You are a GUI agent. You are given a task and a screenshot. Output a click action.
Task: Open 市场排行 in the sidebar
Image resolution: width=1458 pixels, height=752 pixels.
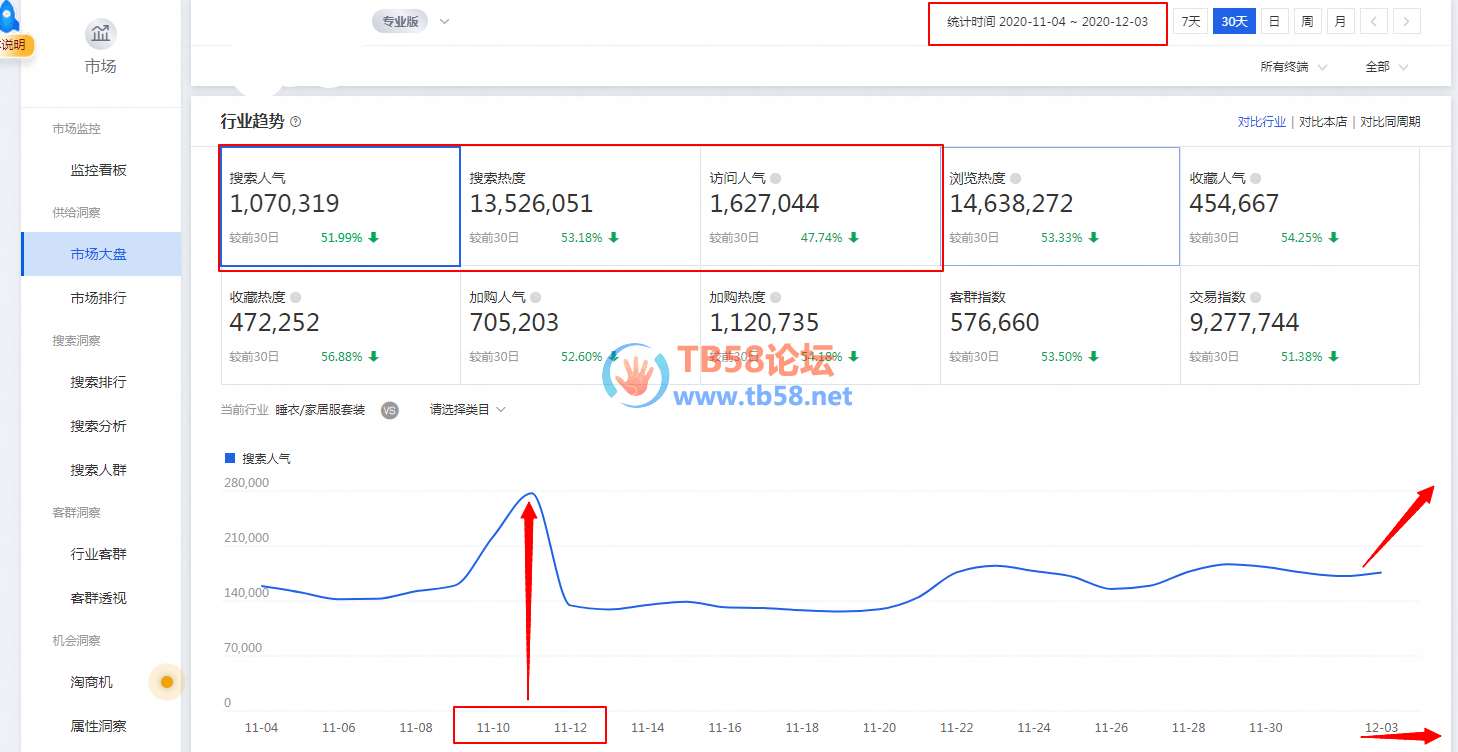98,298
